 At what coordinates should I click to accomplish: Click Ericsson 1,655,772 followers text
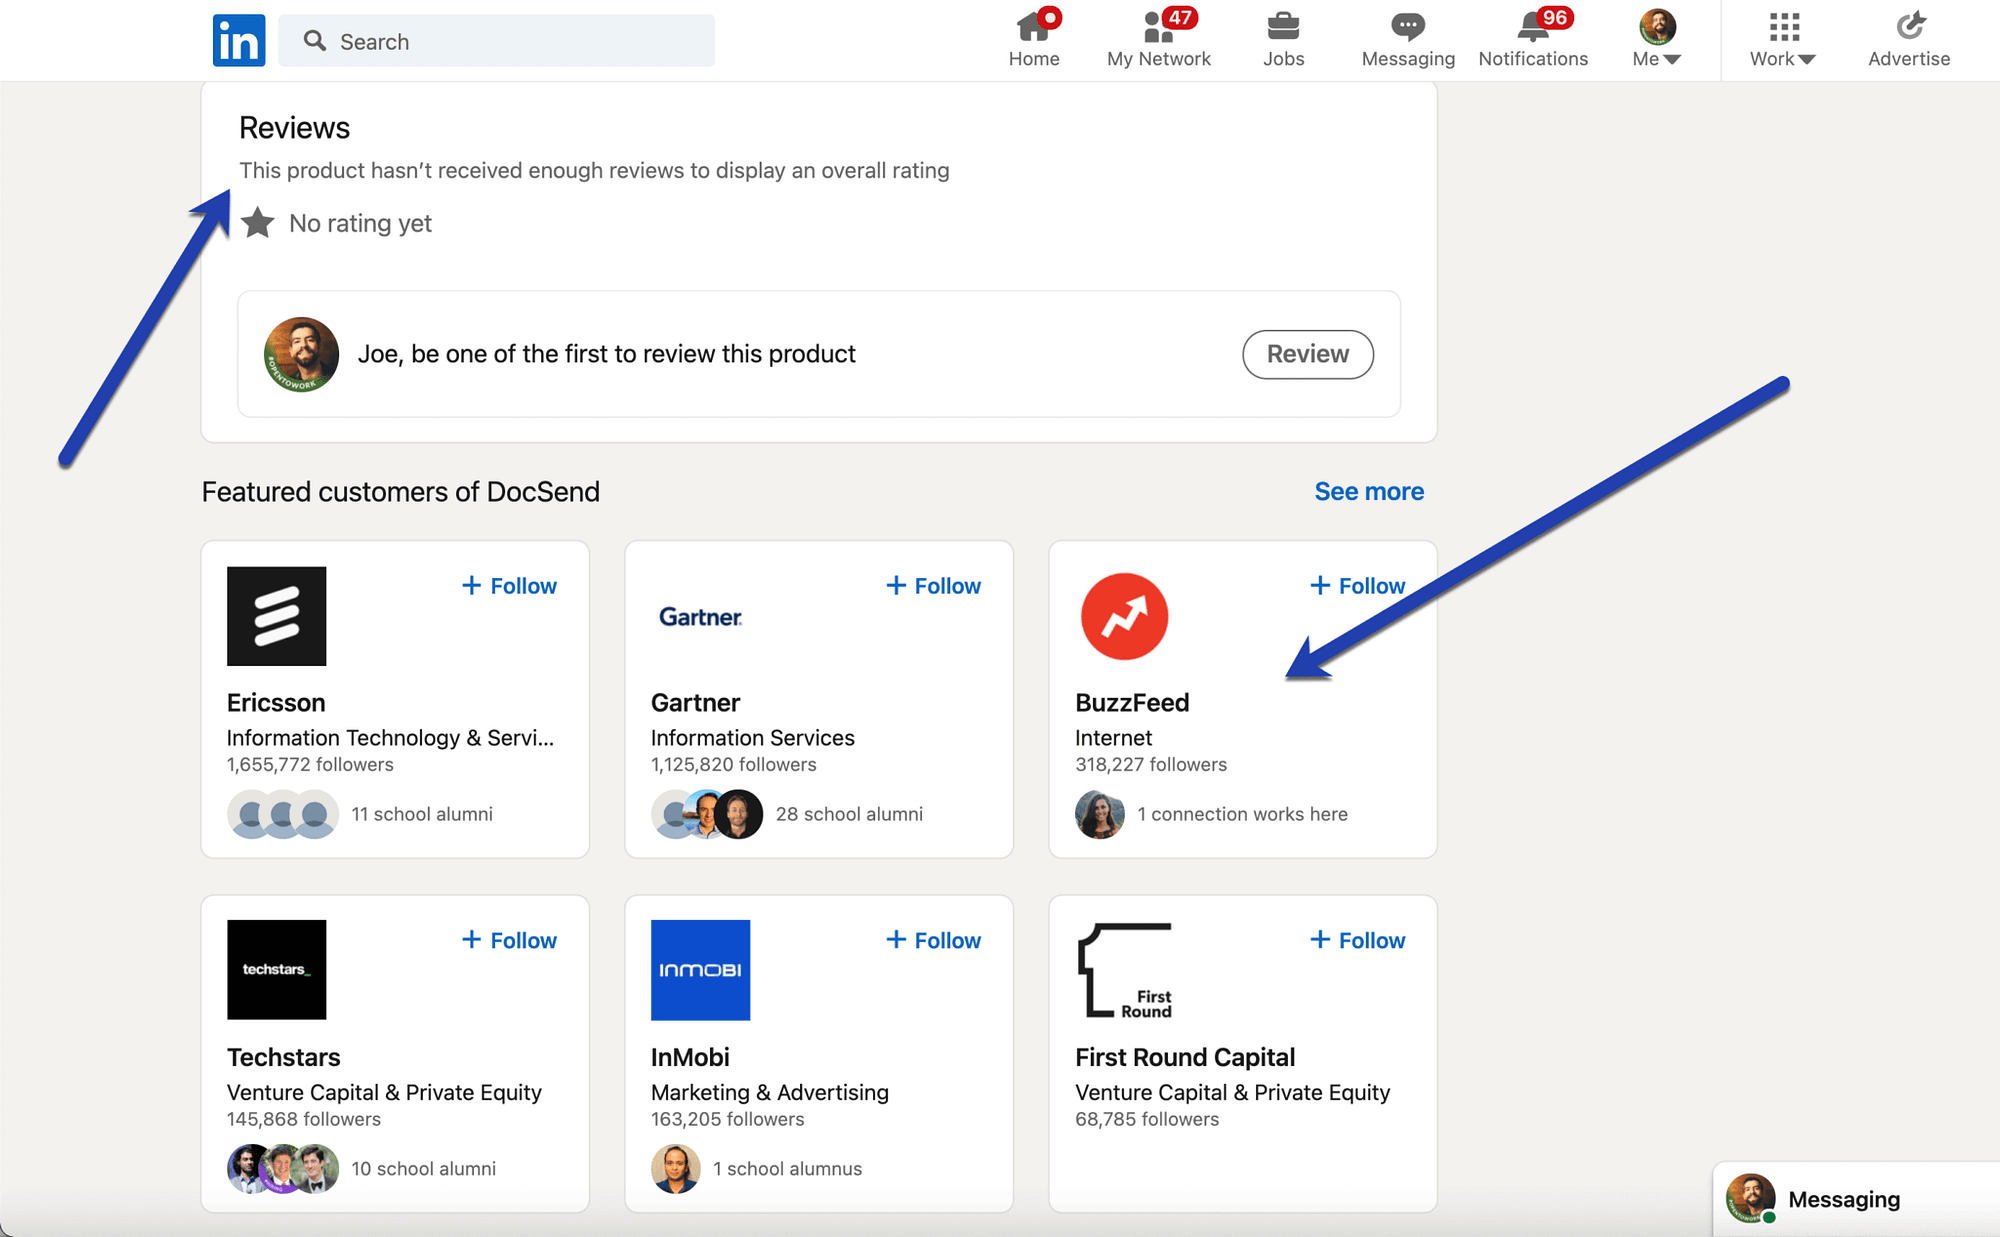coord(310,765)
